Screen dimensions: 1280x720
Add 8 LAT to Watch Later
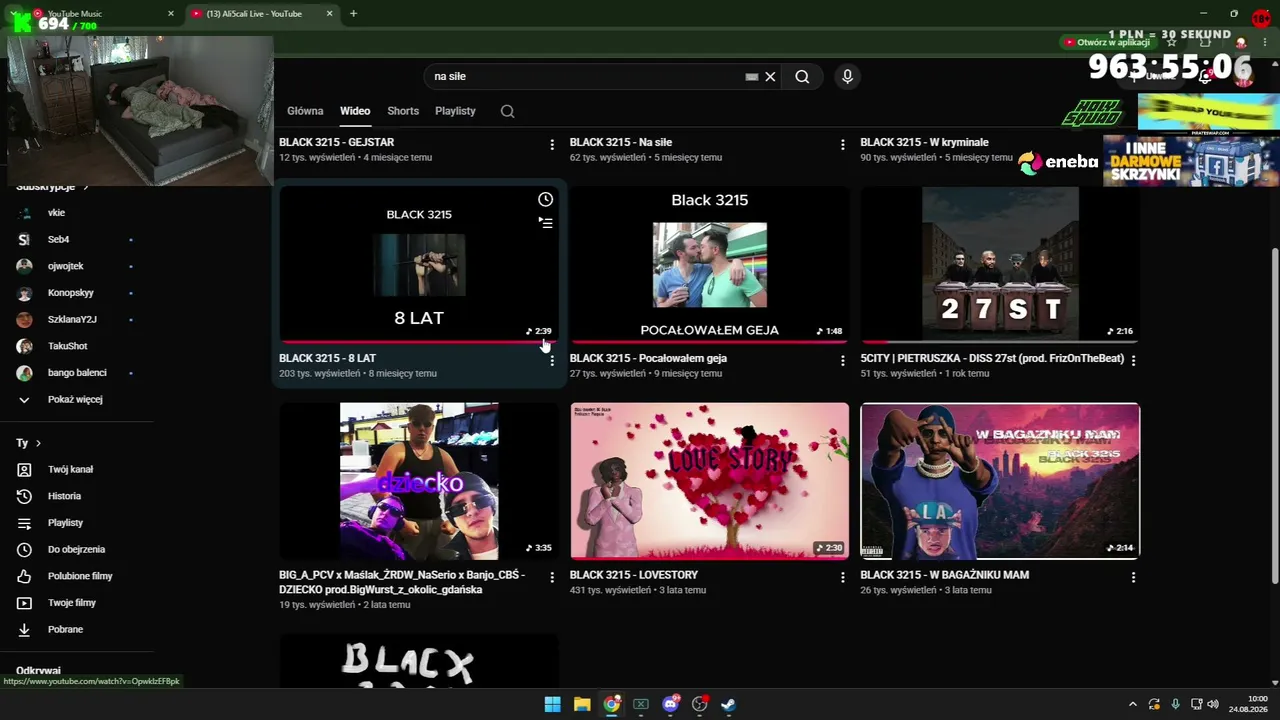(x=545, y=200)
